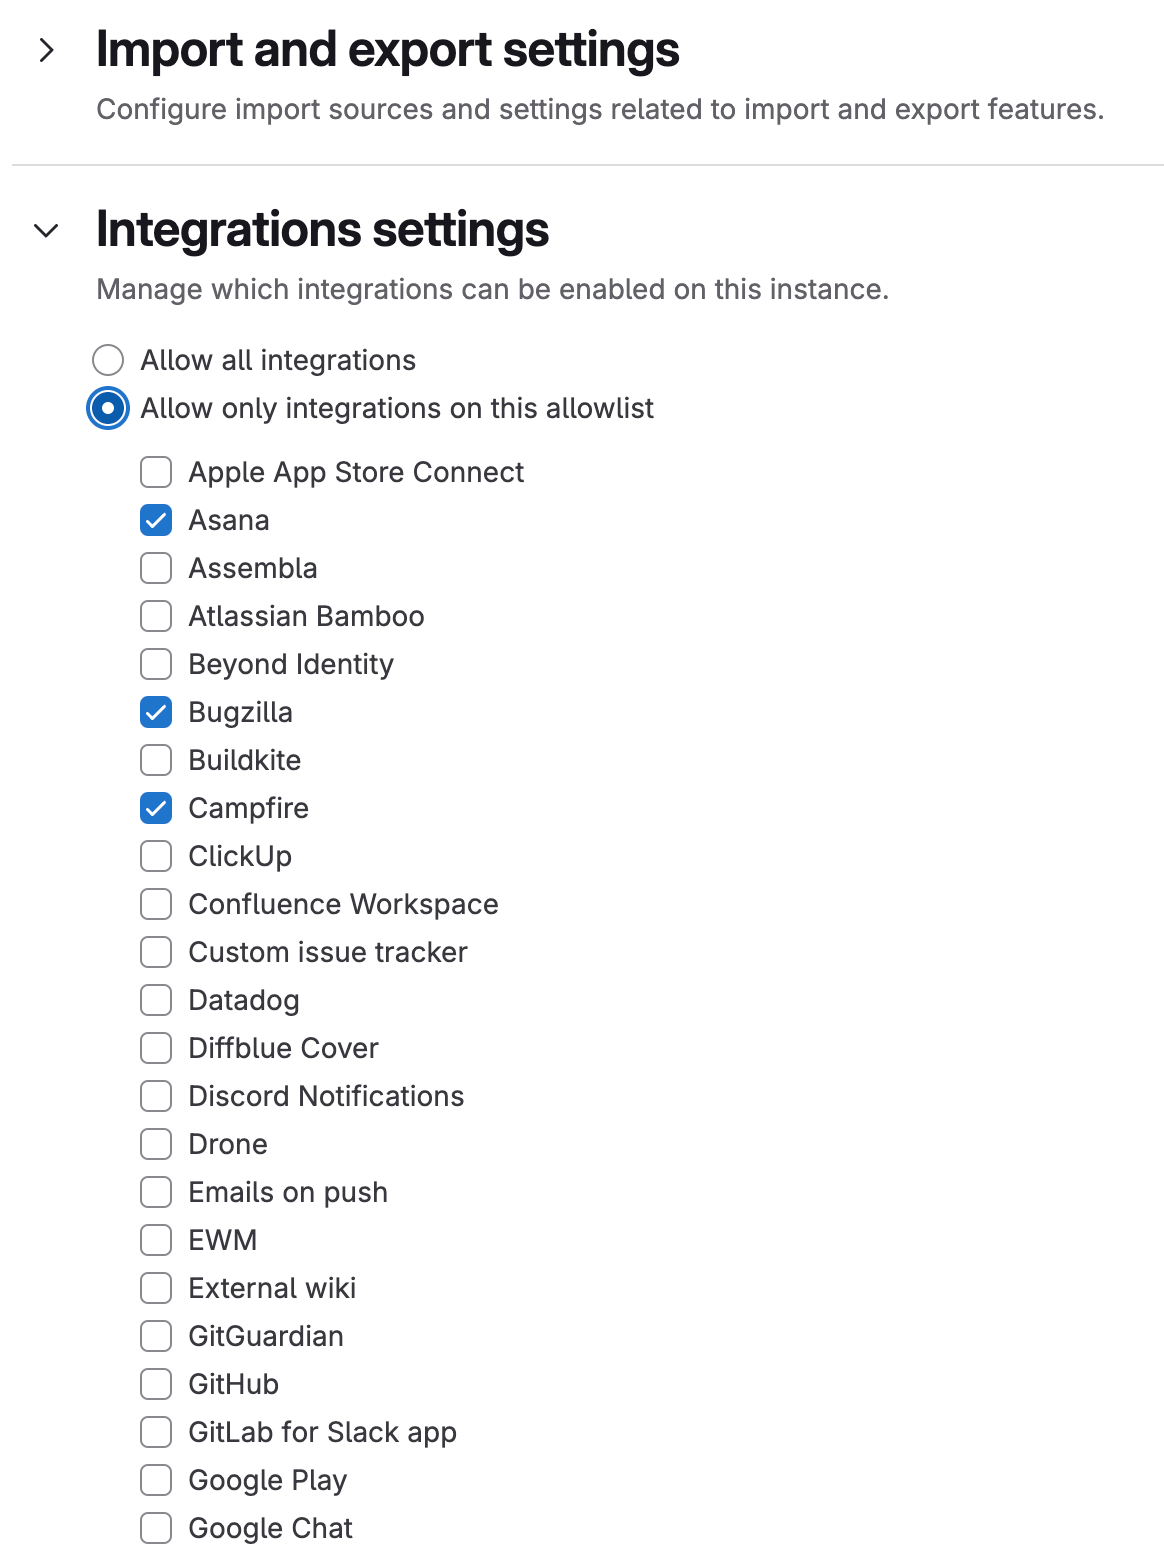Enable the ClickUp integration checkbox
Image resolution: width=1164 pixels, height=1550 pixels.
(x=156, y=856)
